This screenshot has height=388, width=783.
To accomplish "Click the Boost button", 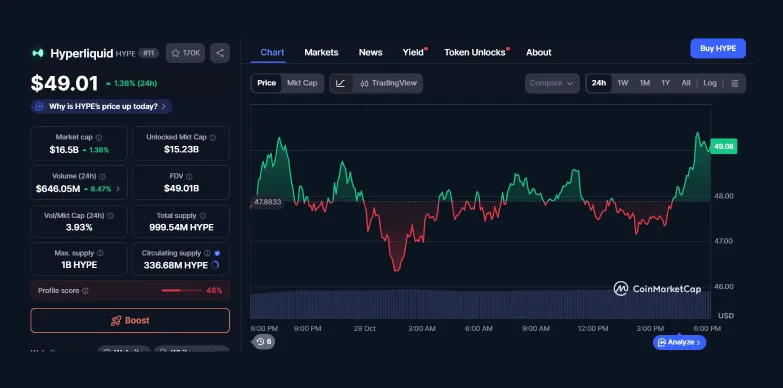I will click(x=130, y=321).
